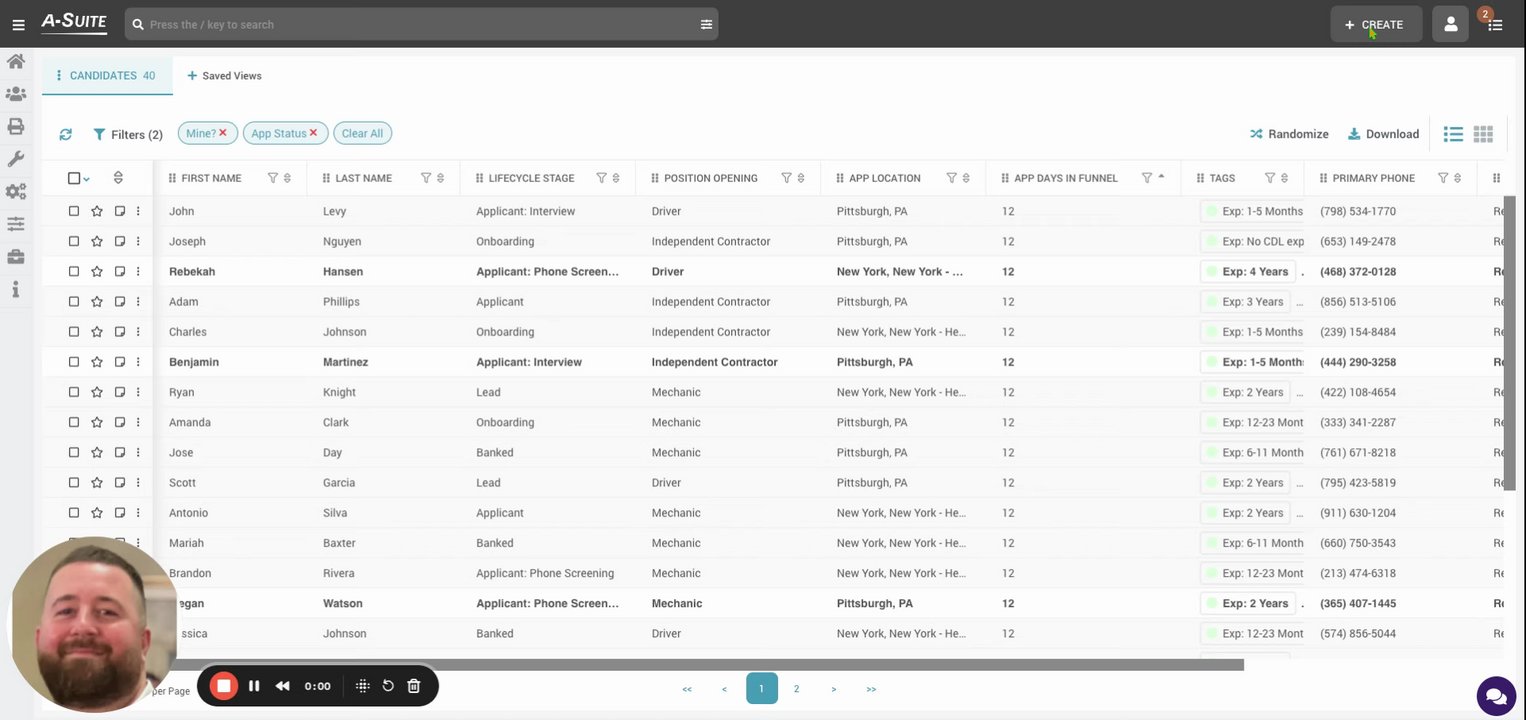Check the box for Ryan Knight
1526x720 pixels.
click(x=74, y=392)
